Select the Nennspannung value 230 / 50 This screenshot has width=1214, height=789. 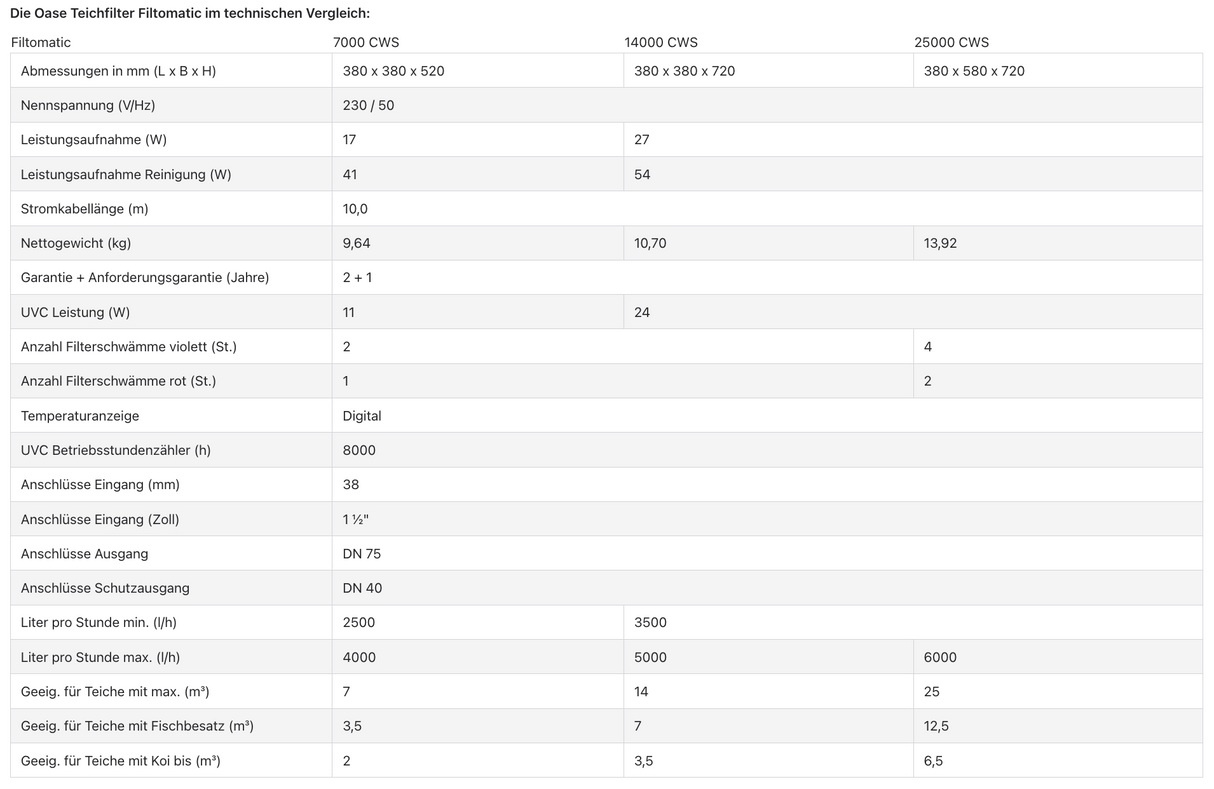(368, 105)
